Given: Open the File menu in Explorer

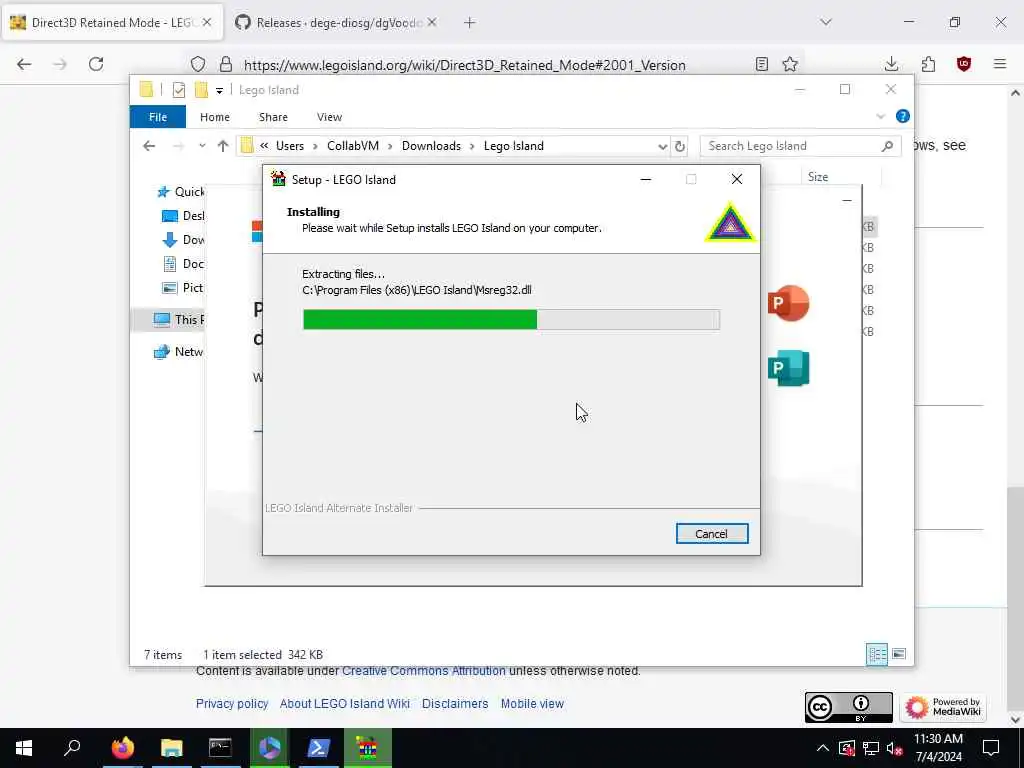Looking at the screenshot, I should [158, 117].
